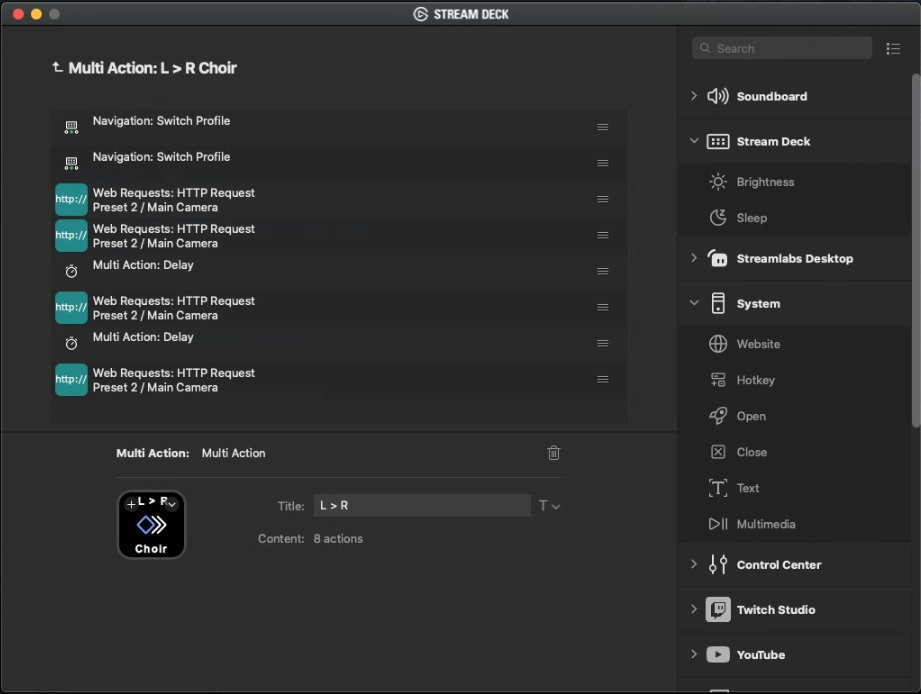Expand the Control Center chevron

(694, 564)
